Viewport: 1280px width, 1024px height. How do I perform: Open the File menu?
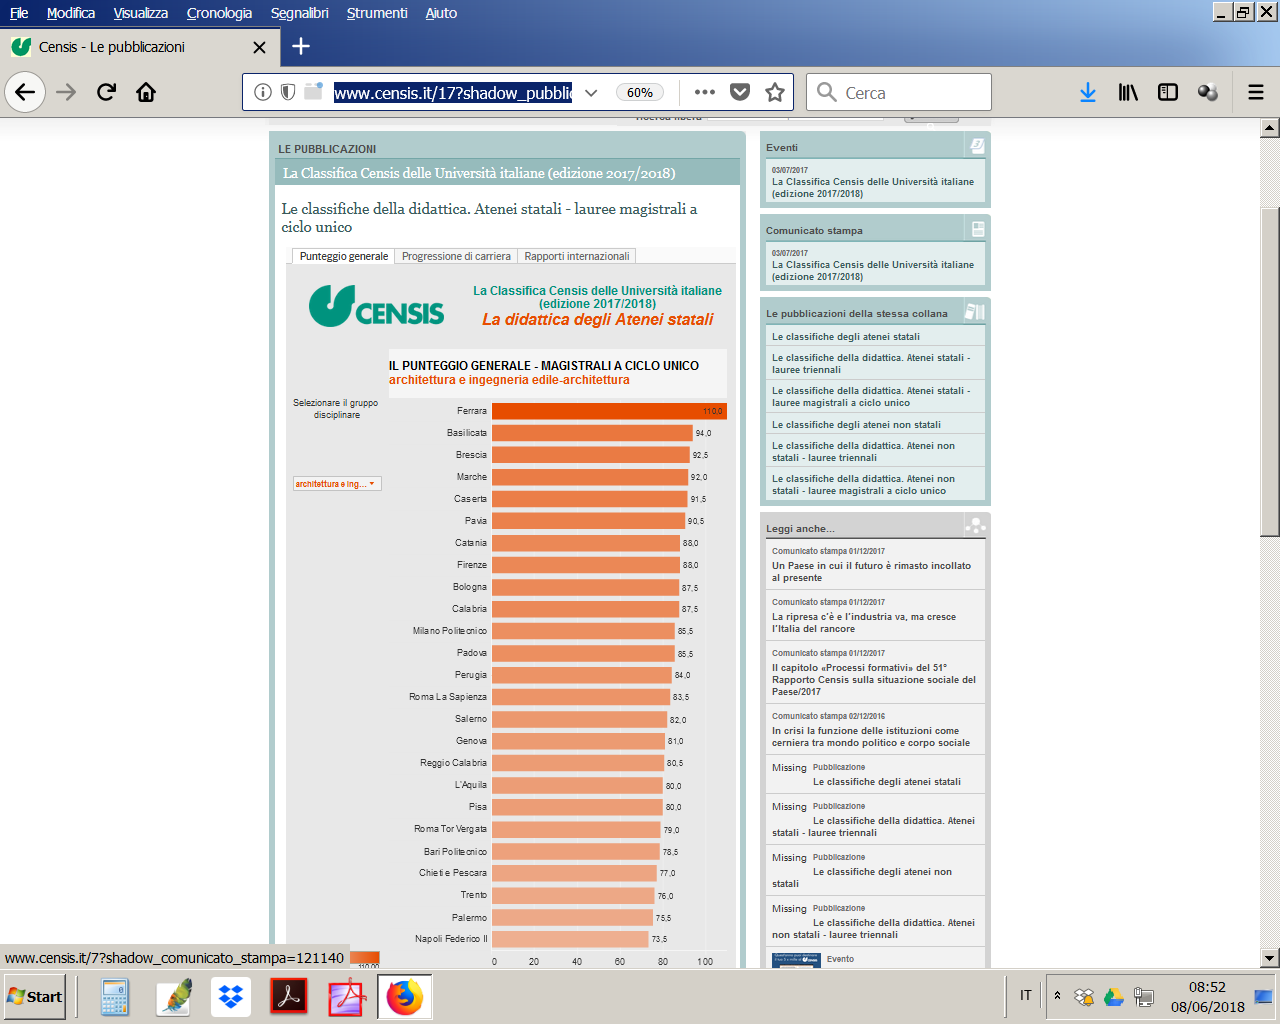(19, 13)
